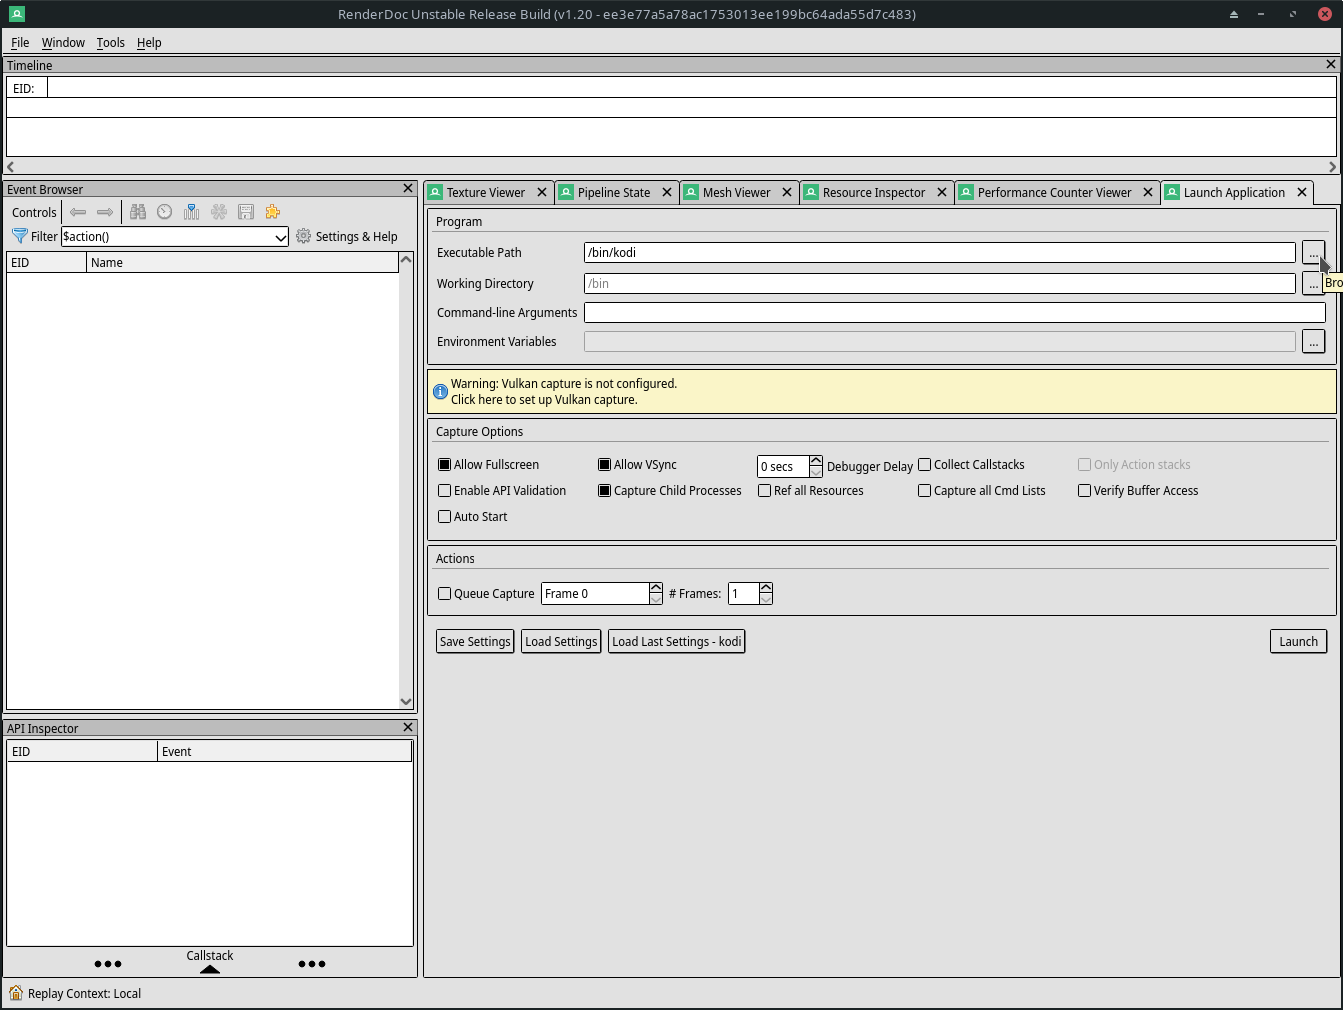Increase Debugger Delay seconds

(x=816, y=461)
